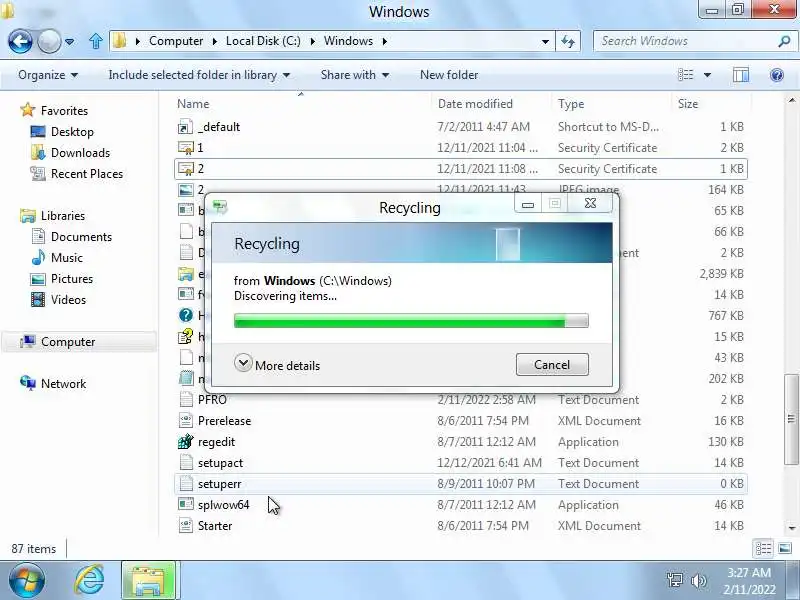Click the Starter XML document icon
800x600 pixels.
[x=186, y=526]
